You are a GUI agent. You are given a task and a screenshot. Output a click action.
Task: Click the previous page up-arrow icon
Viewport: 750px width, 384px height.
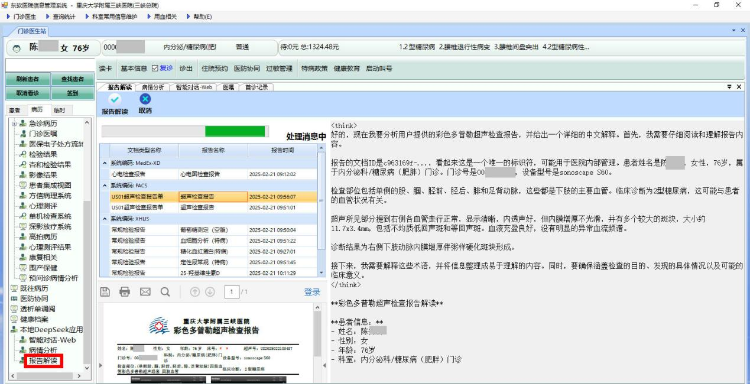[x=195, y=292]
